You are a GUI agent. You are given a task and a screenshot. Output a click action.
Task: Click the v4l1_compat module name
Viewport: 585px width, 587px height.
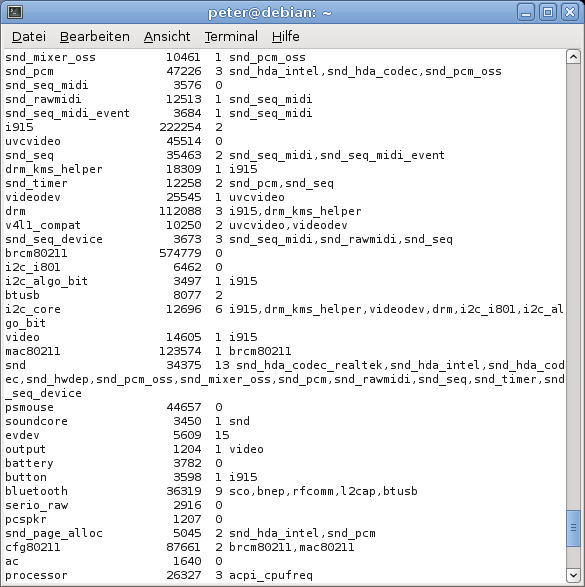tap(43, 225)
